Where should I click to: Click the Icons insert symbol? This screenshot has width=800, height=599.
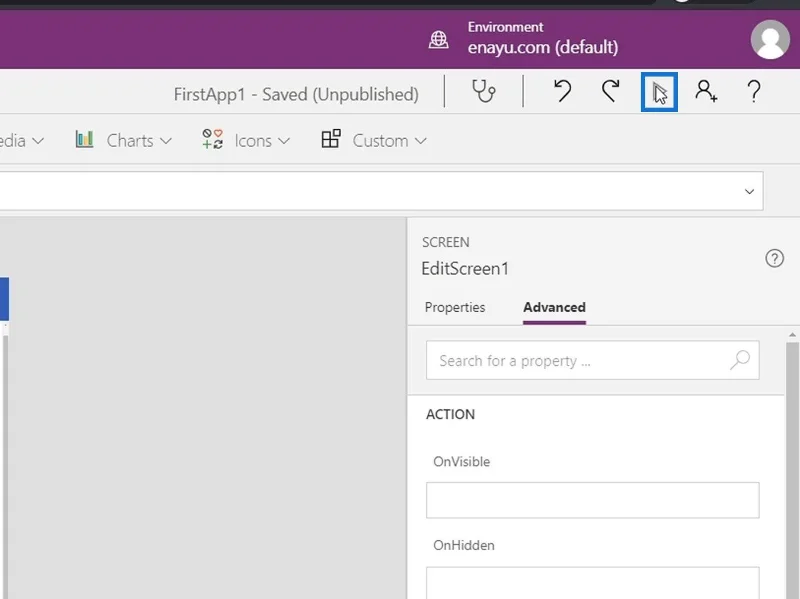[212, 139]
